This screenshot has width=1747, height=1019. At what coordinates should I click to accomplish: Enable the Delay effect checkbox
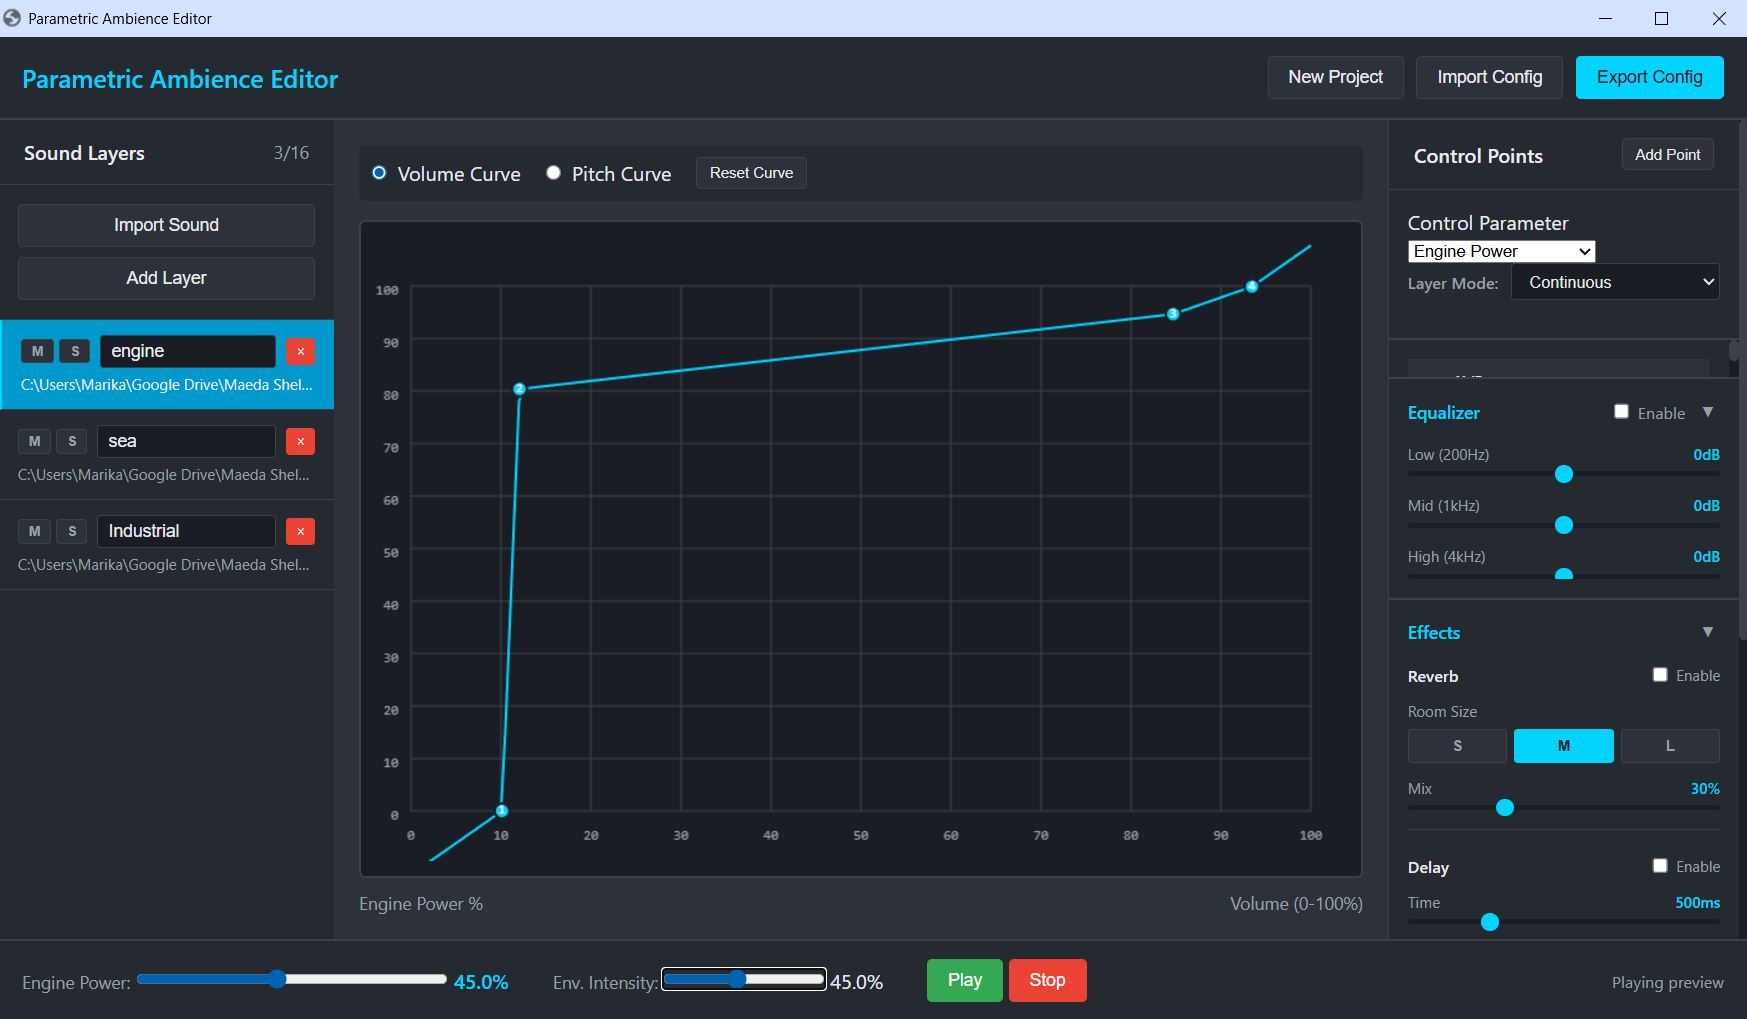click(1660, 866)
